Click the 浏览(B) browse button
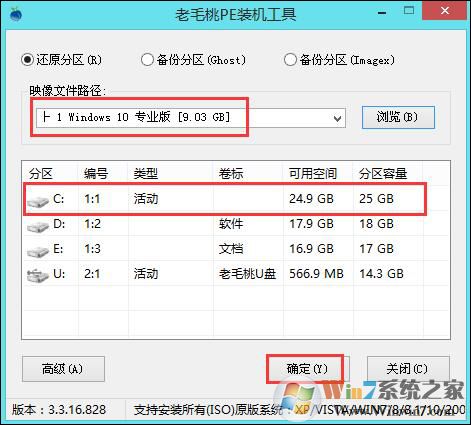This screenshot has height=425, width=471. coord(398,117)
